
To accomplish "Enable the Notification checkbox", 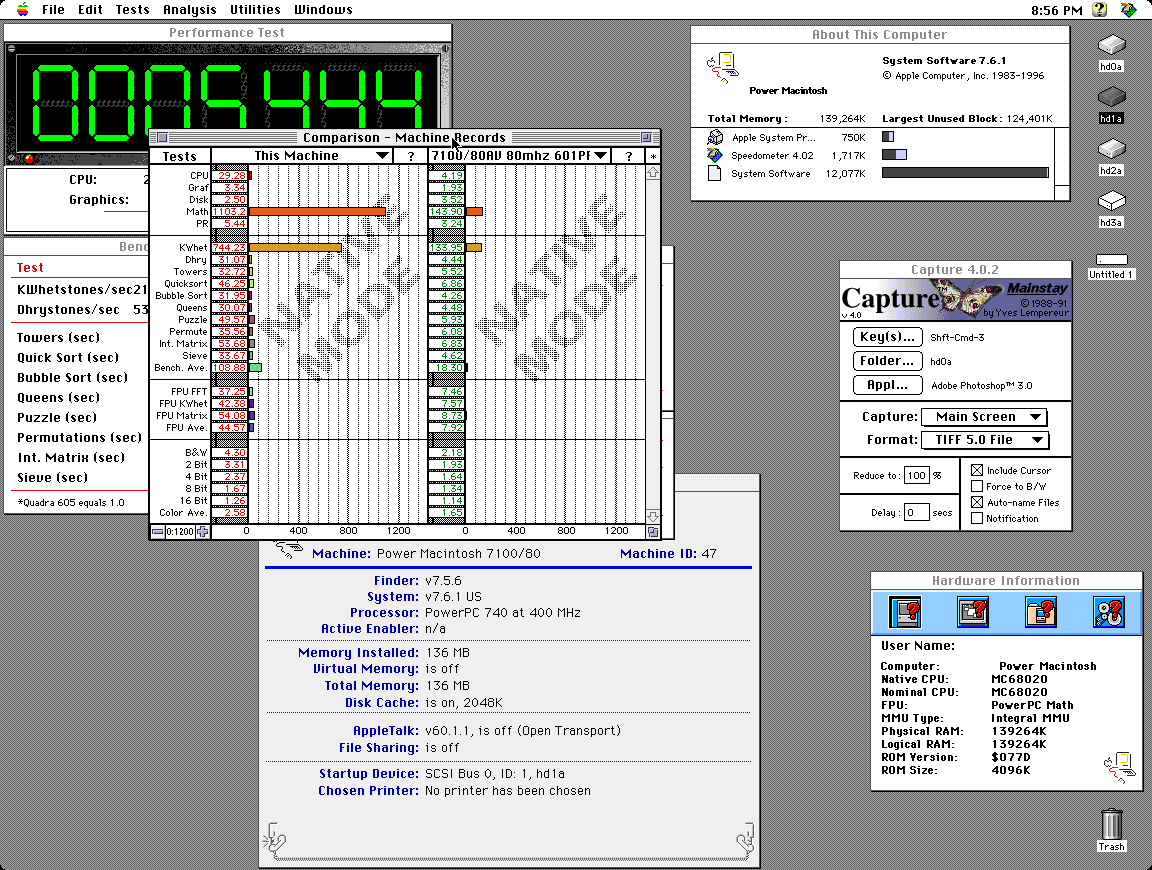I will pos(977,518).
